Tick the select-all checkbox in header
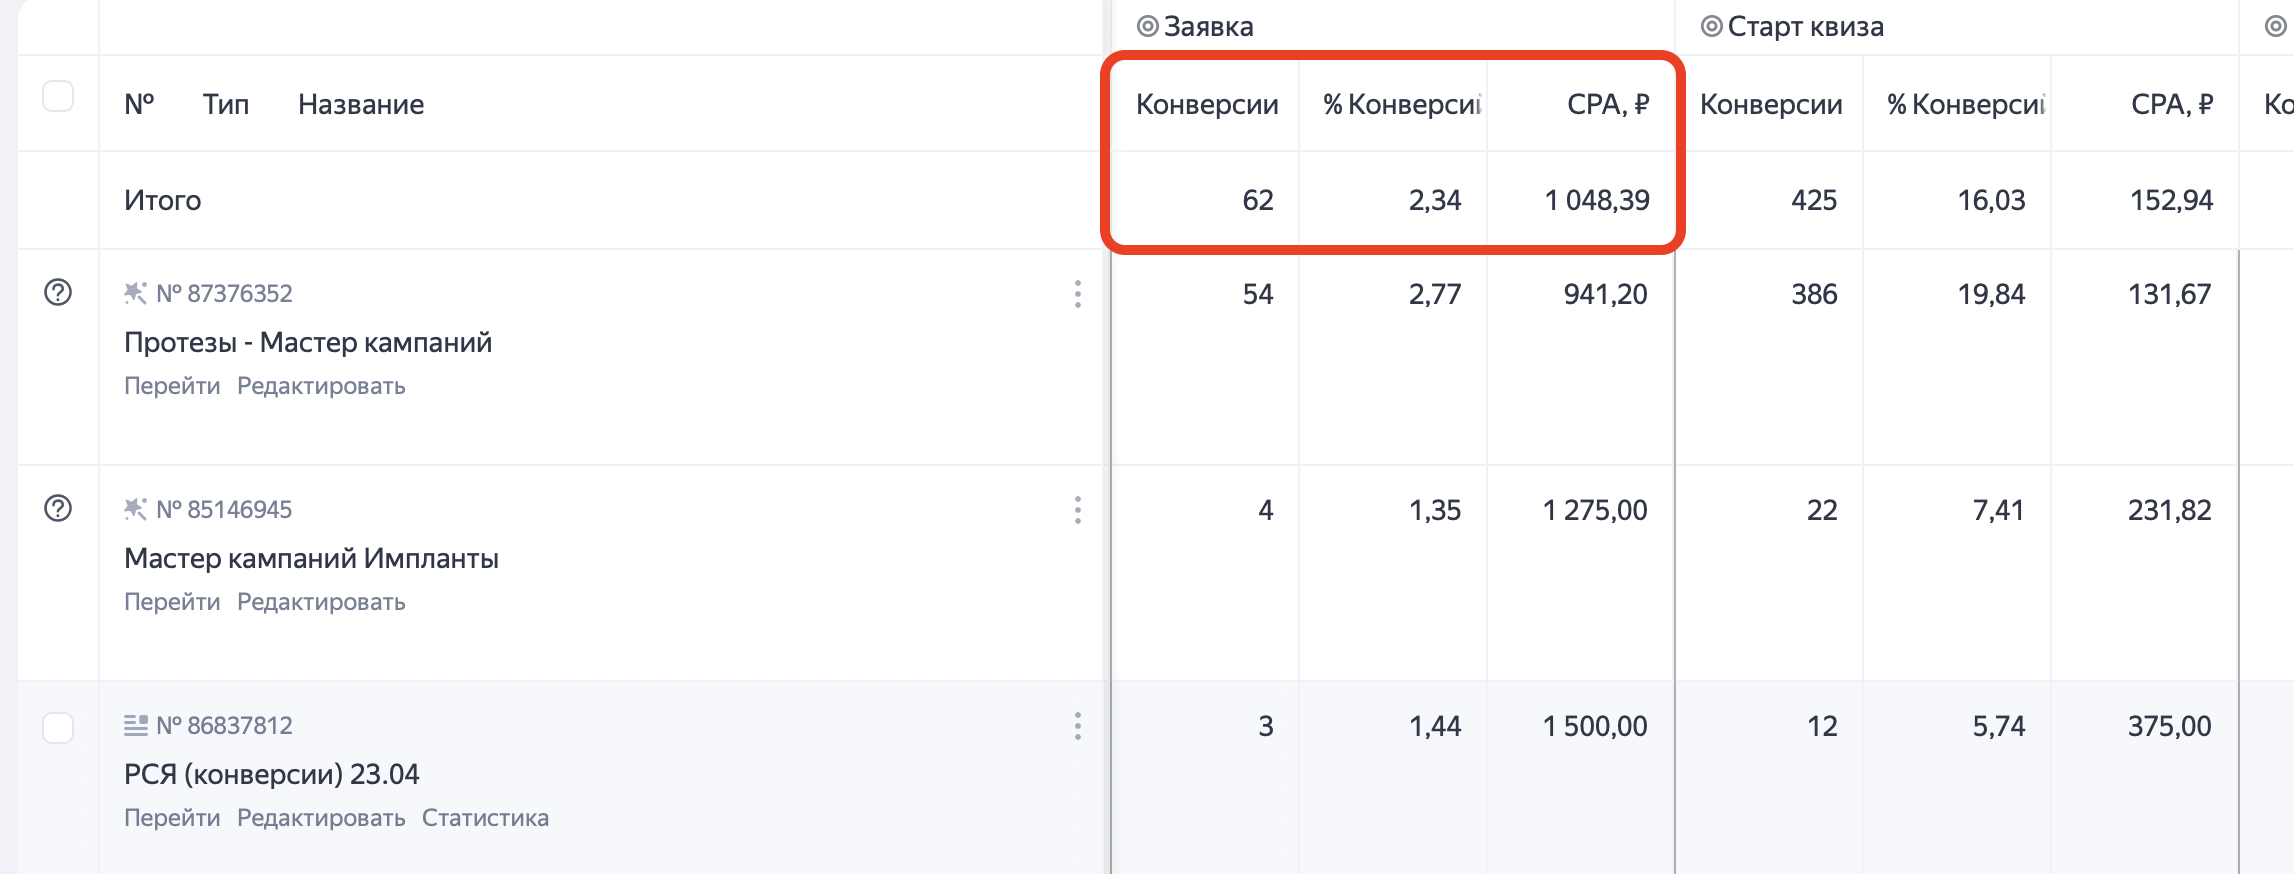Image resolution: width=2294 pixels, height=874 pixels. [x=58, y=97]
